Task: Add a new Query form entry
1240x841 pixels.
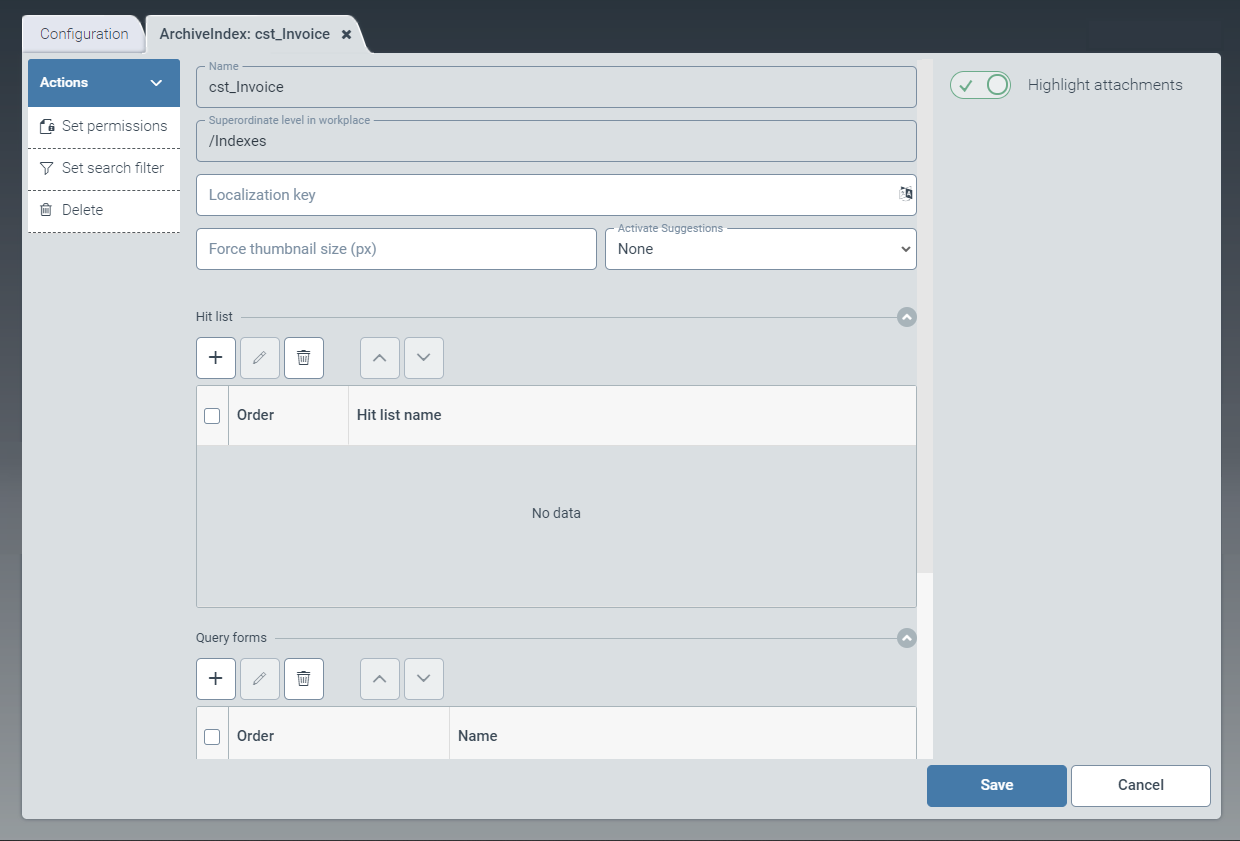Action: pyautogui.click(x=216, y=679)
